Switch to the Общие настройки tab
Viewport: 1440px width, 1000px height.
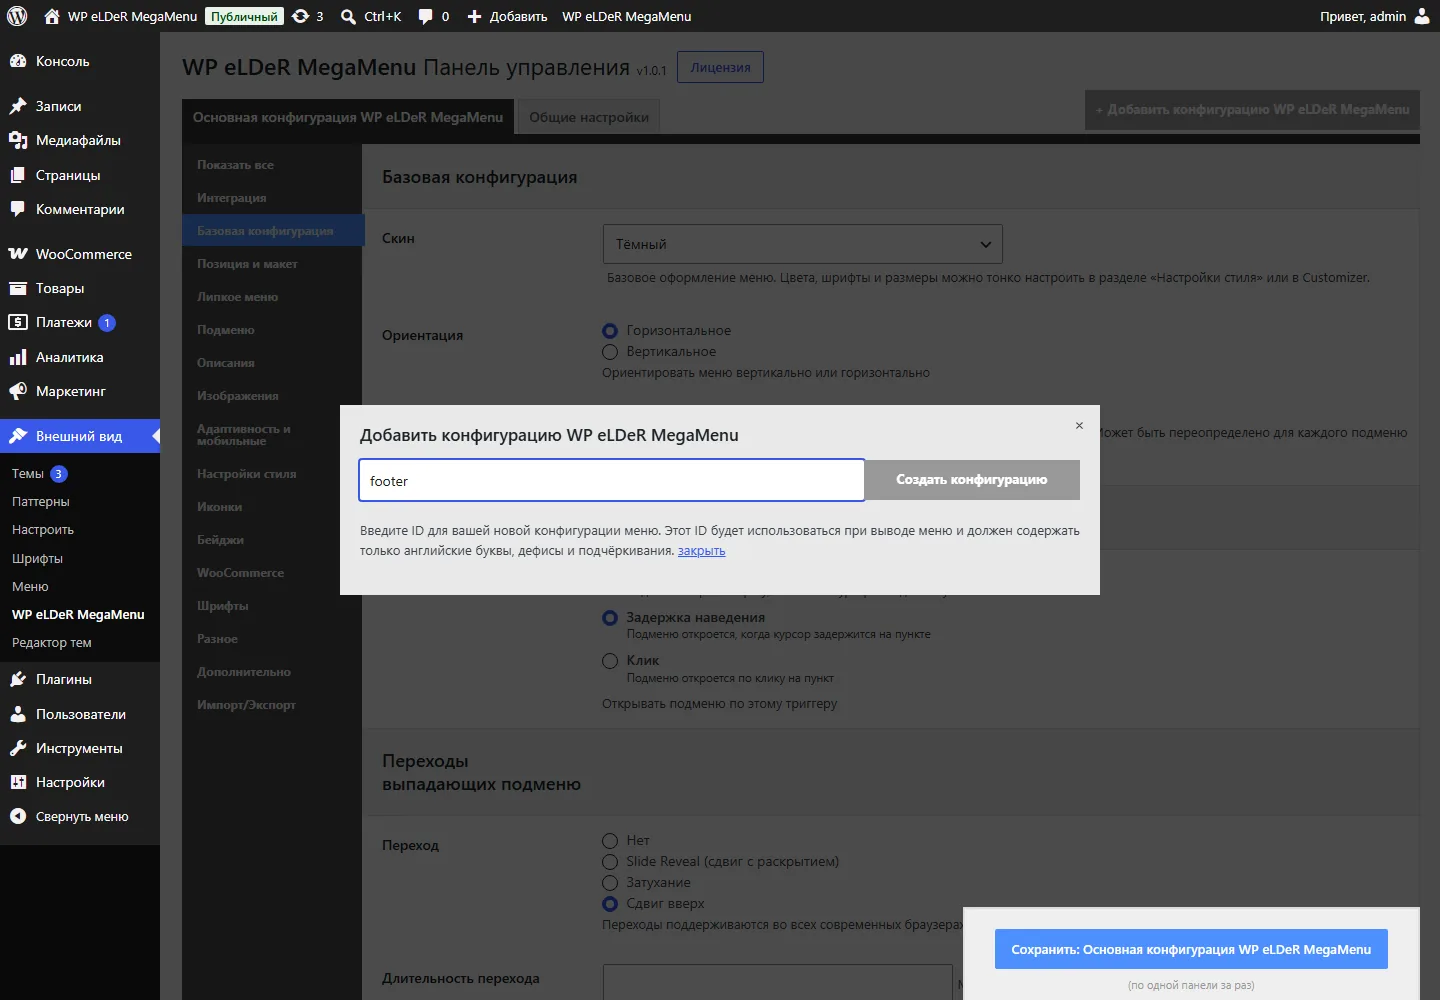point(589,117)
